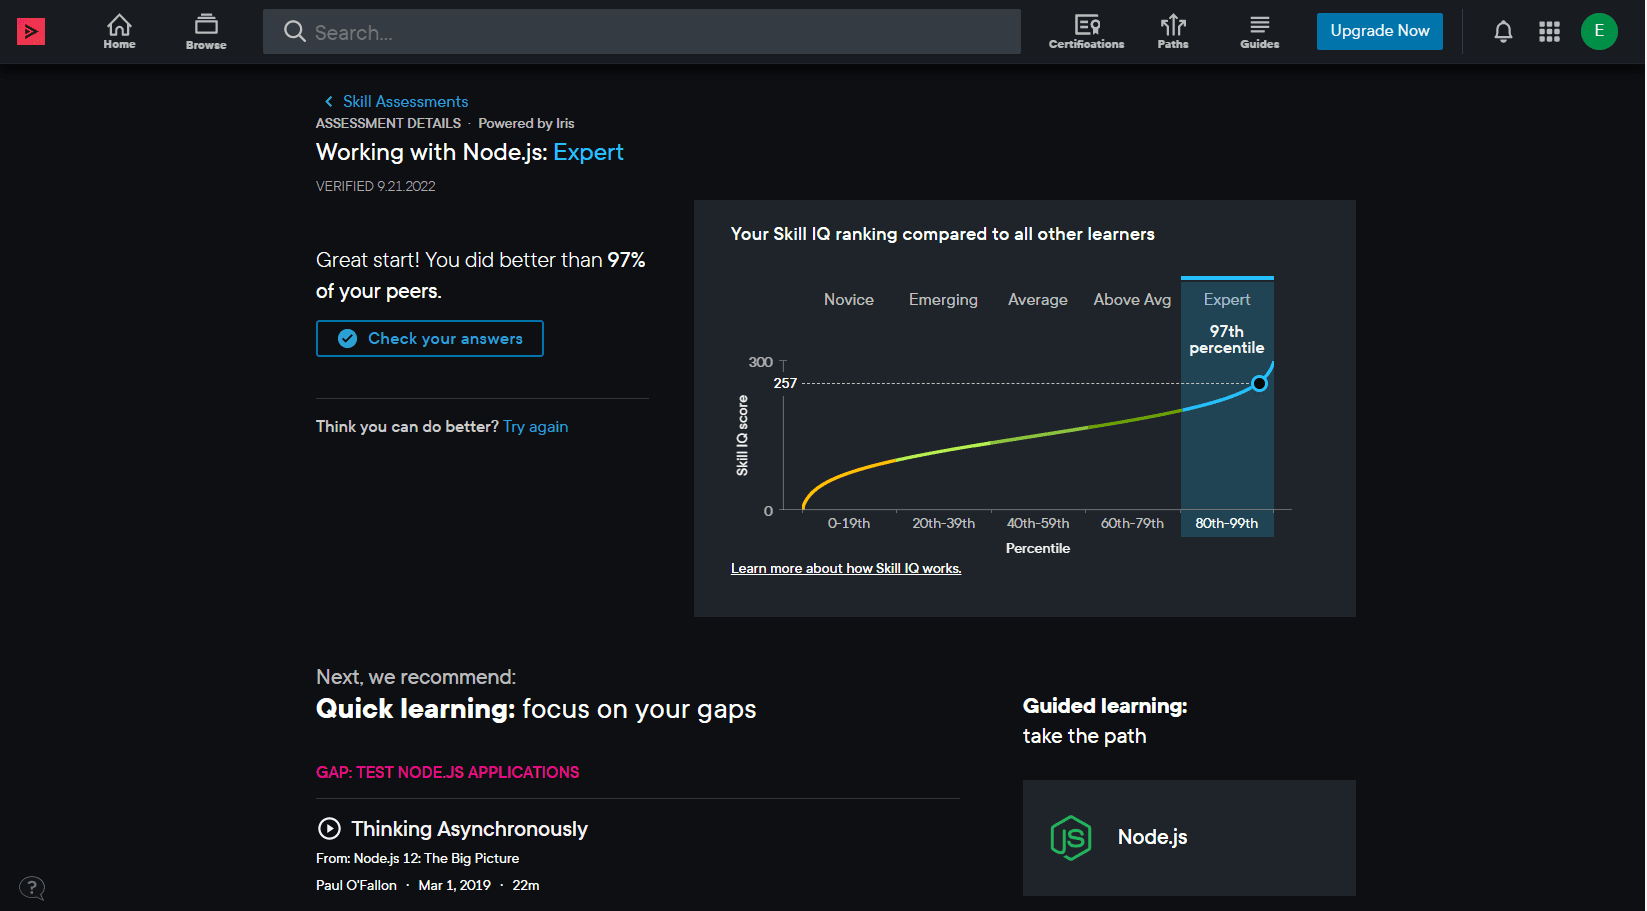This screenshot has width=1647, height=911.
Task: Click the 97th percentile label
Action: click(x=1227, y=339)
